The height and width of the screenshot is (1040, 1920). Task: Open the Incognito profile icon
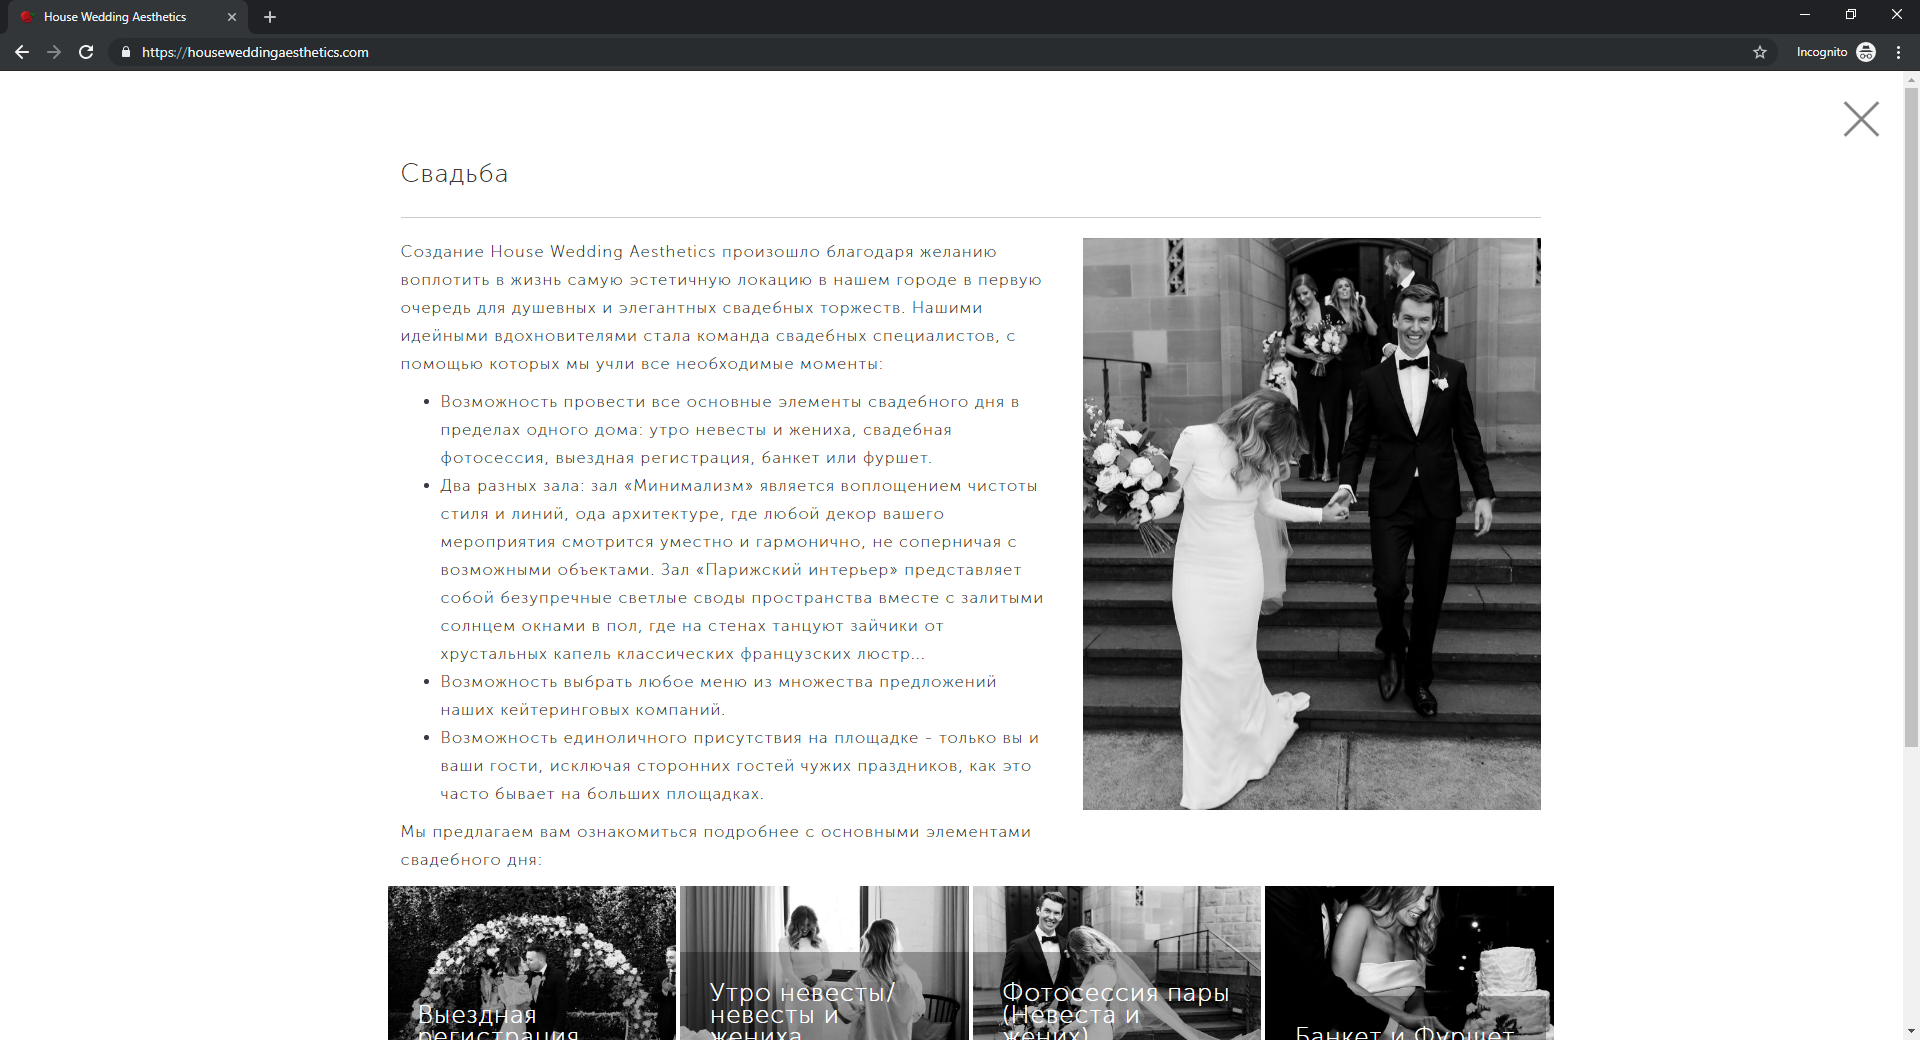point(1866,52)
